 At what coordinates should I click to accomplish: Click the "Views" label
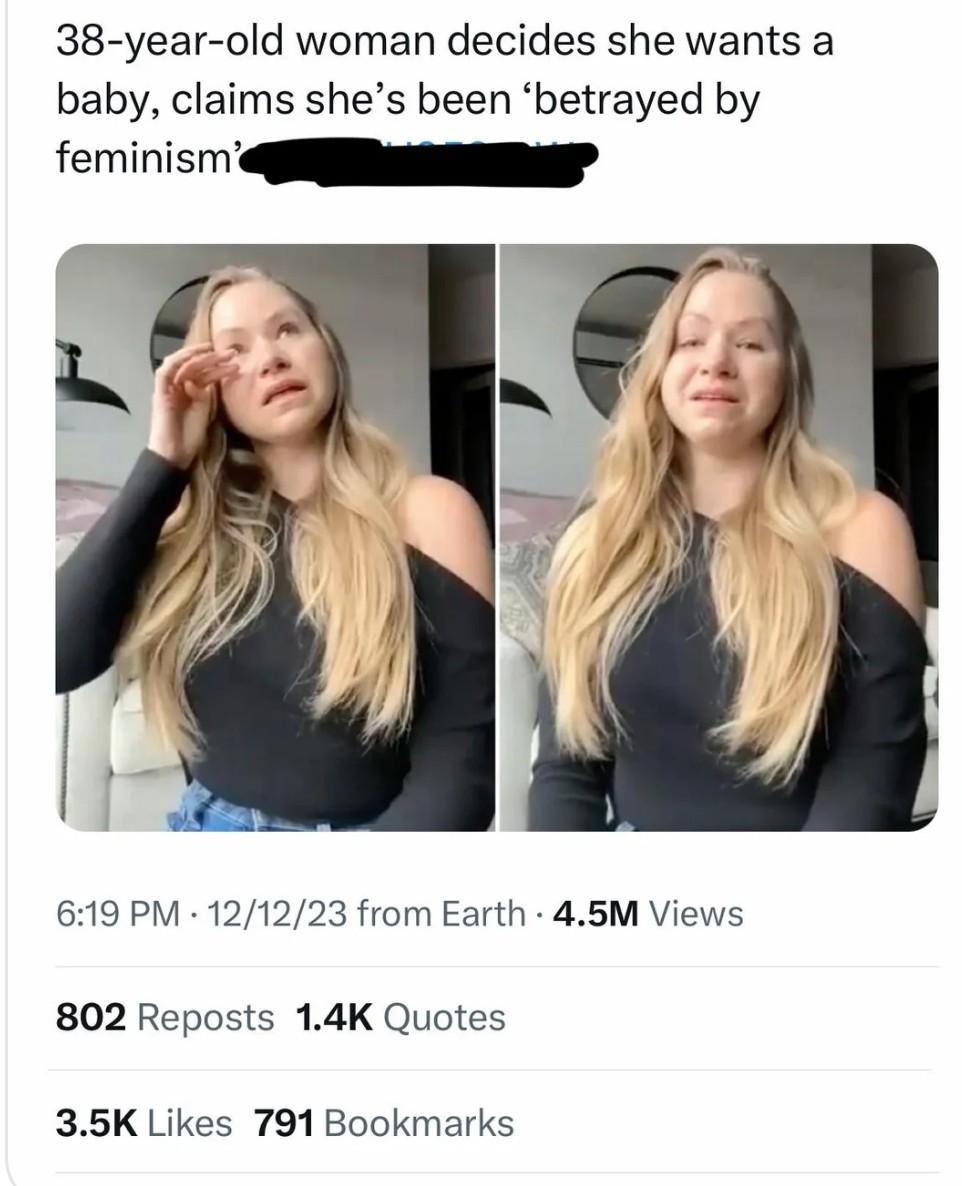click(696, 913)
